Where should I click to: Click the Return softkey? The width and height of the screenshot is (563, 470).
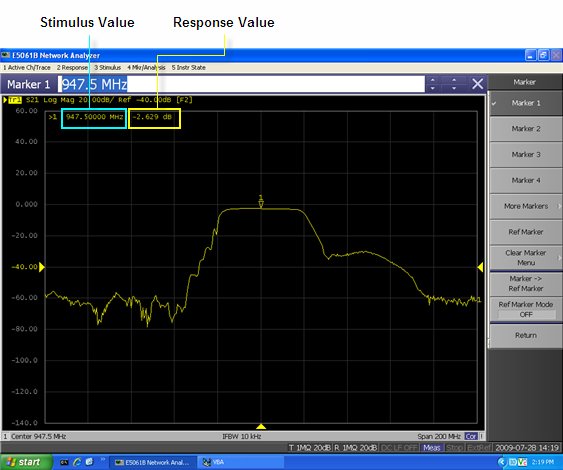[x=526, y=336]
